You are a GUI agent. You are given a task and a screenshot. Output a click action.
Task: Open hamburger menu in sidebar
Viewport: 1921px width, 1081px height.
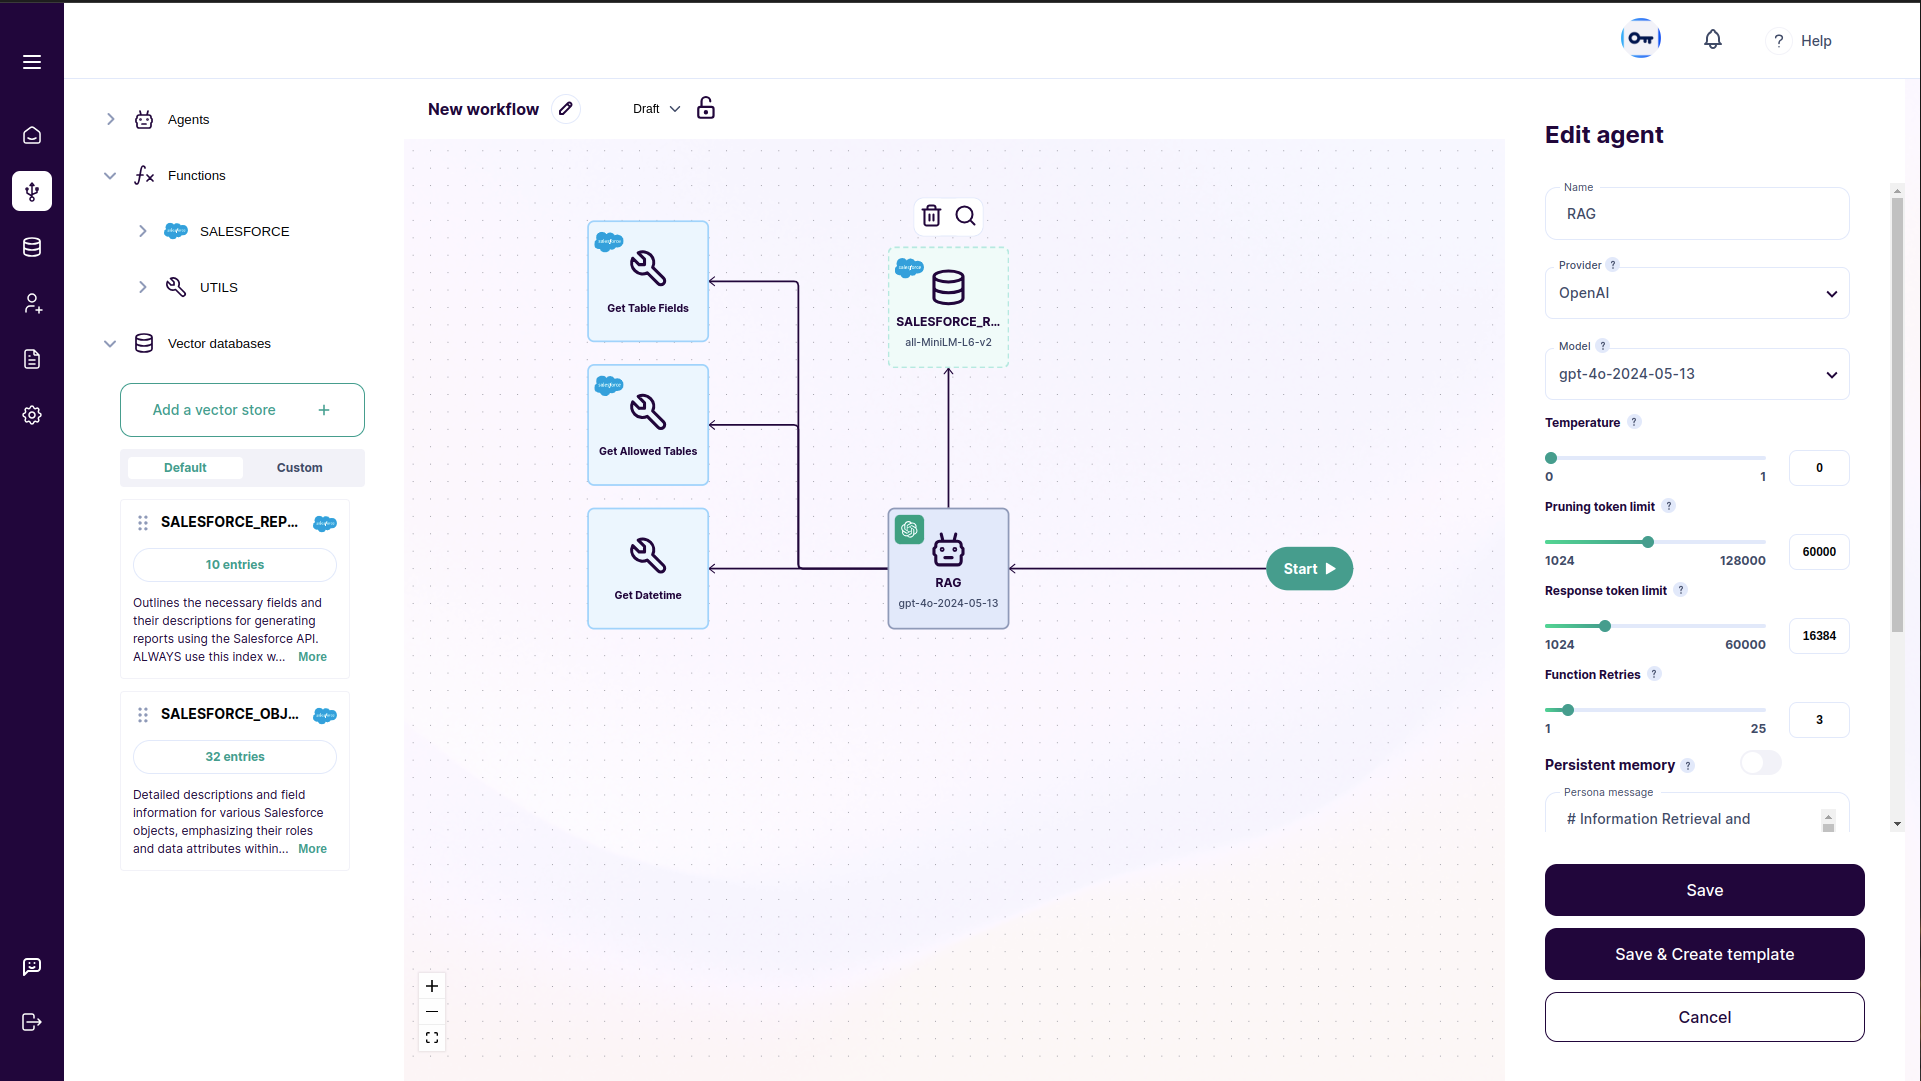coord(32,62)
